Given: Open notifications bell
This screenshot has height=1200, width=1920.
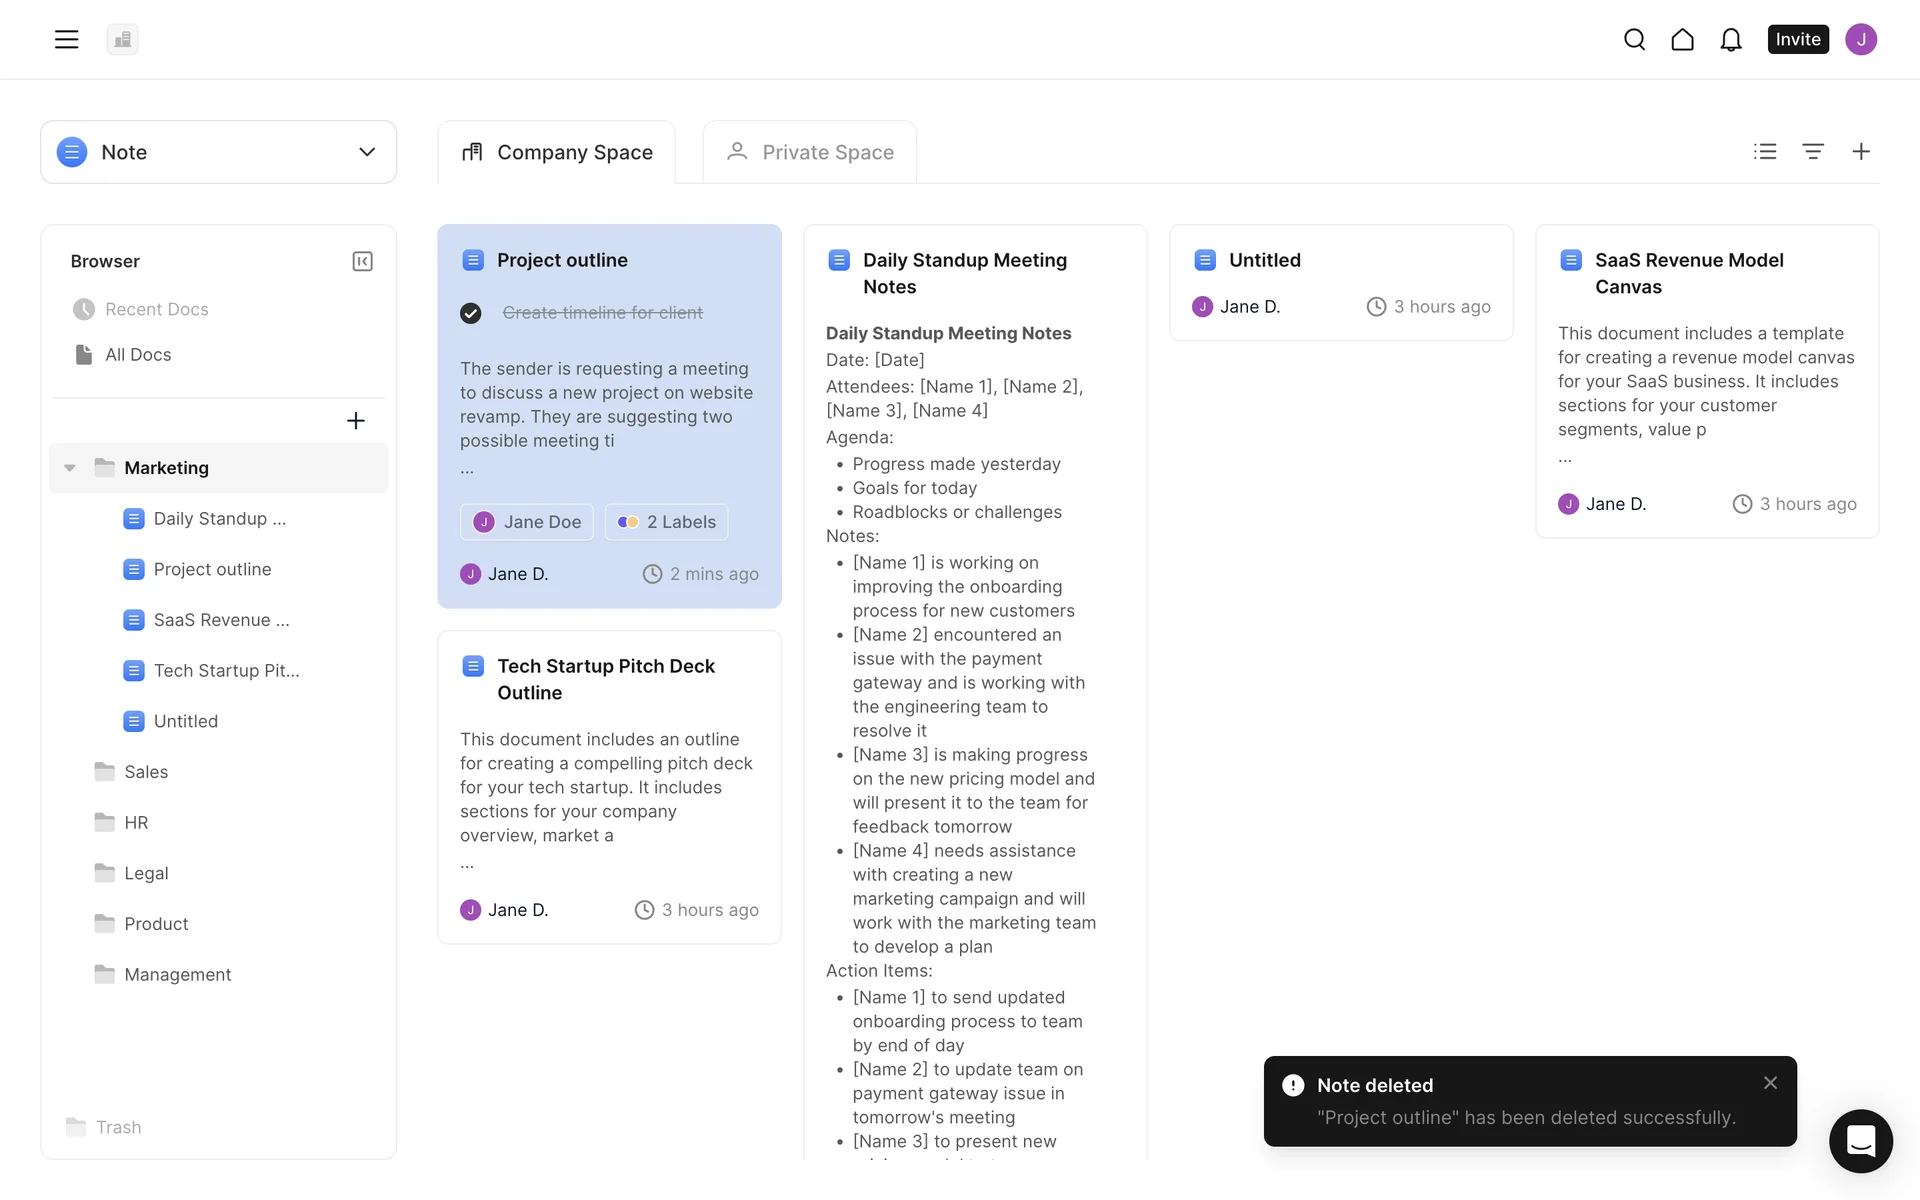Looking at the screenshot, I should tap(1730, 39).
